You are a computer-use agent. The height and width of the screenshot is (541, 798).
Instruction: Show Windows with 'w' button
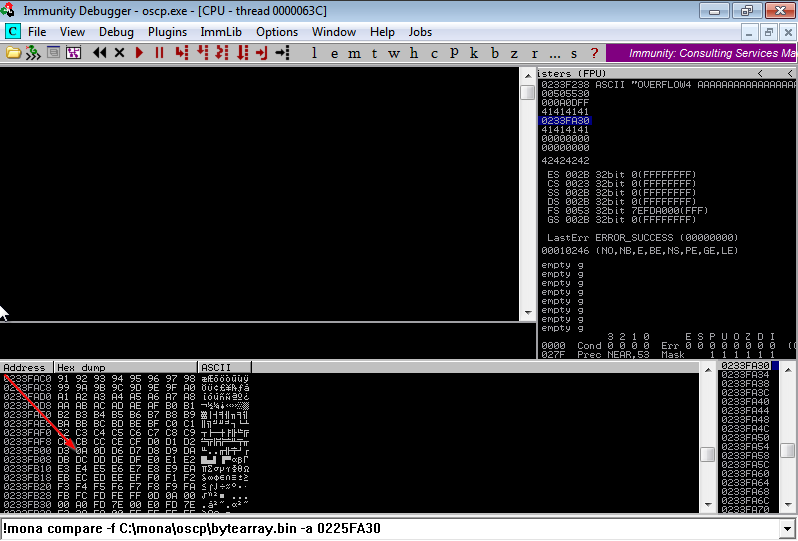pyautogui.click(x=393, y=53)
